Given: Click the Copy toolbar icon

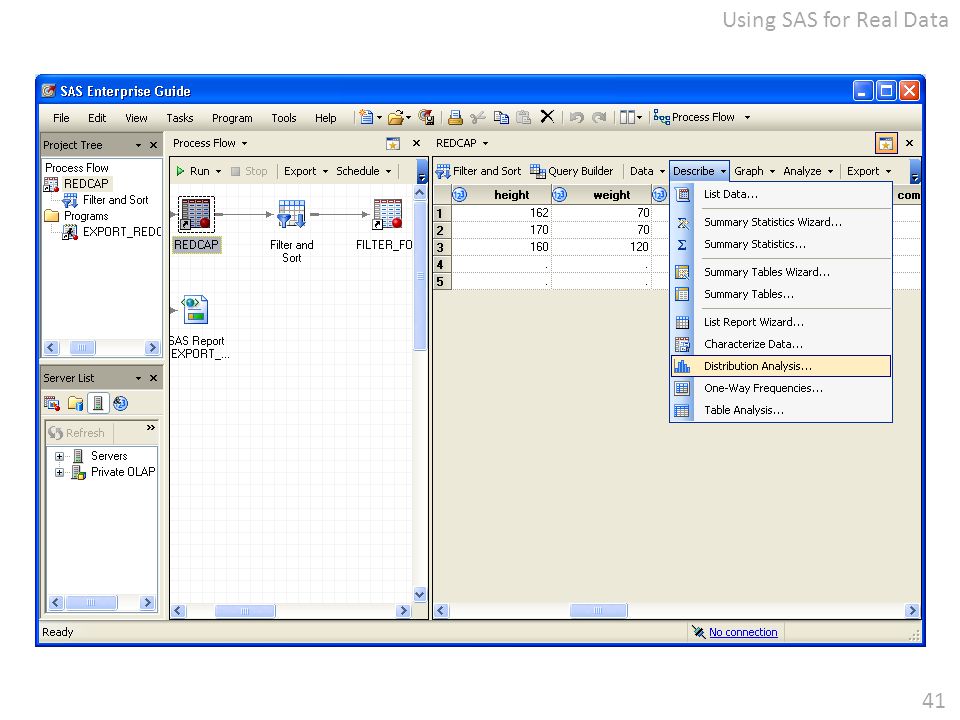Looking at the screenshot, I should (x=501, y=117).
